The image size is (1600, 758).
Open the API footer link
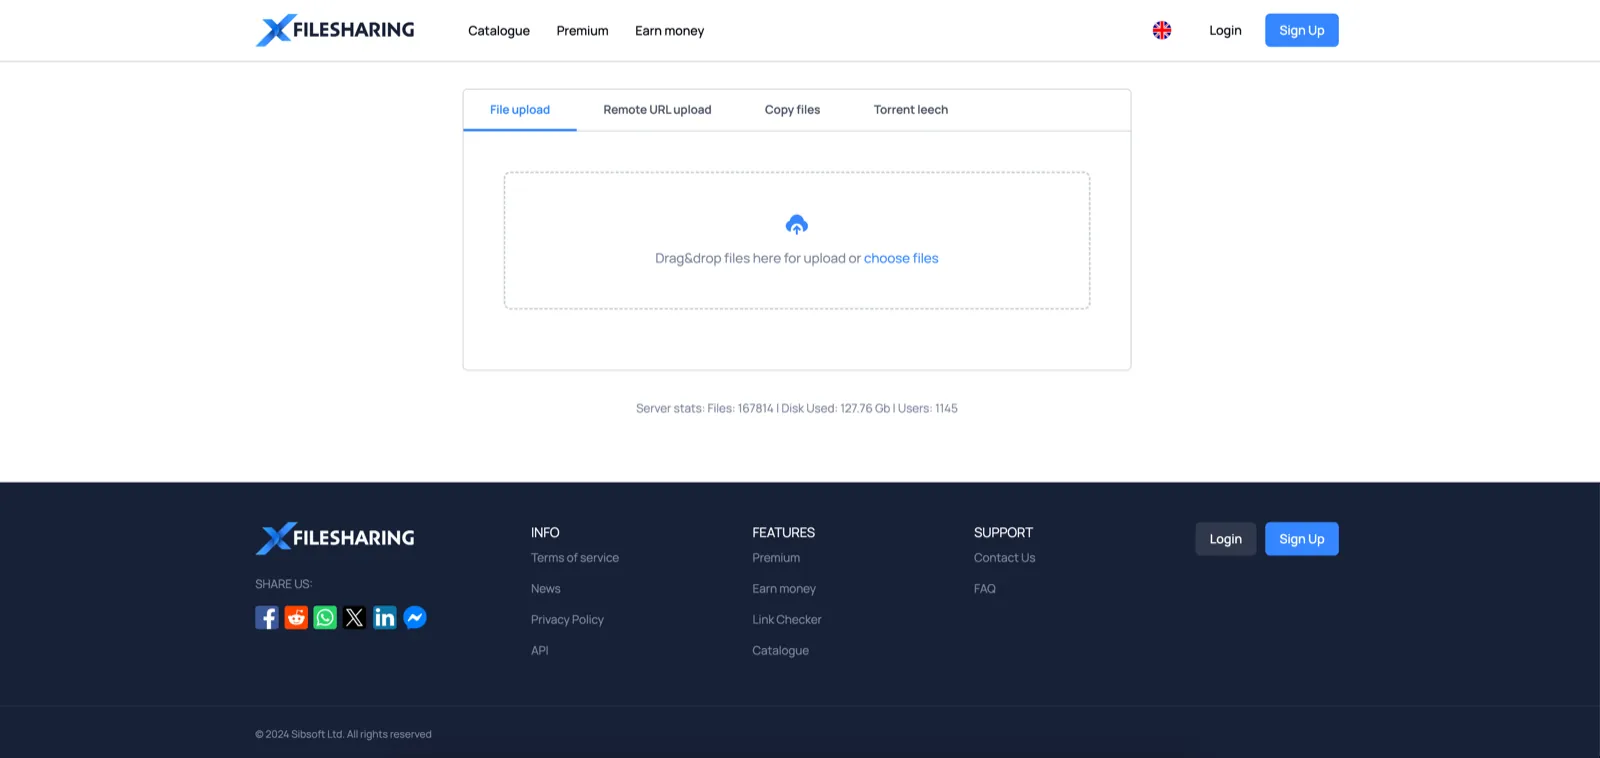(x=540, y=651)
